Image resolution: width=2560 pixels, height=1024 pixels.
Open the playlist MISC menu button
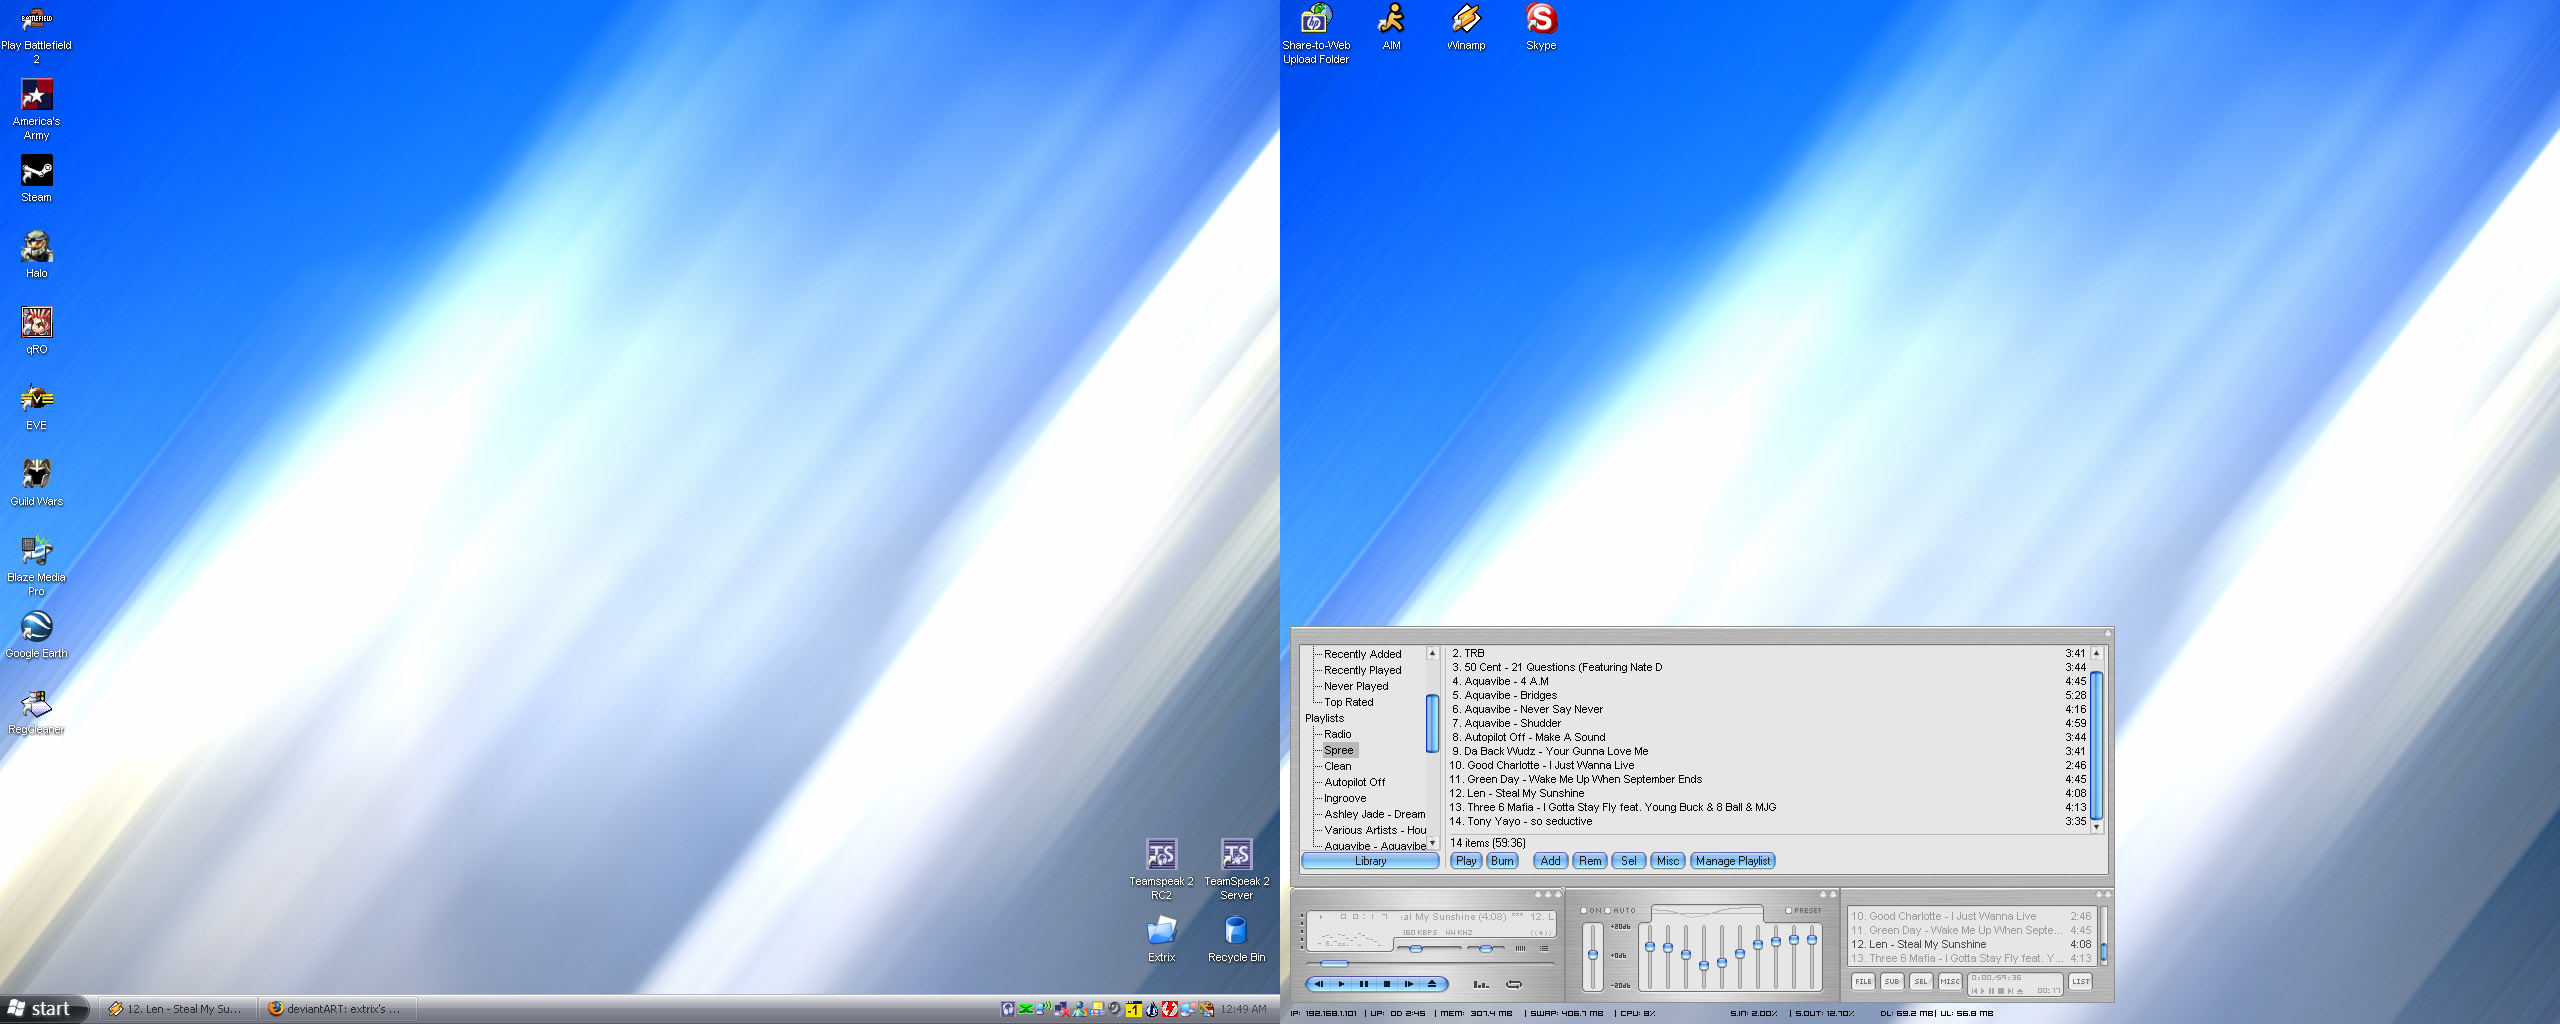1950,982
